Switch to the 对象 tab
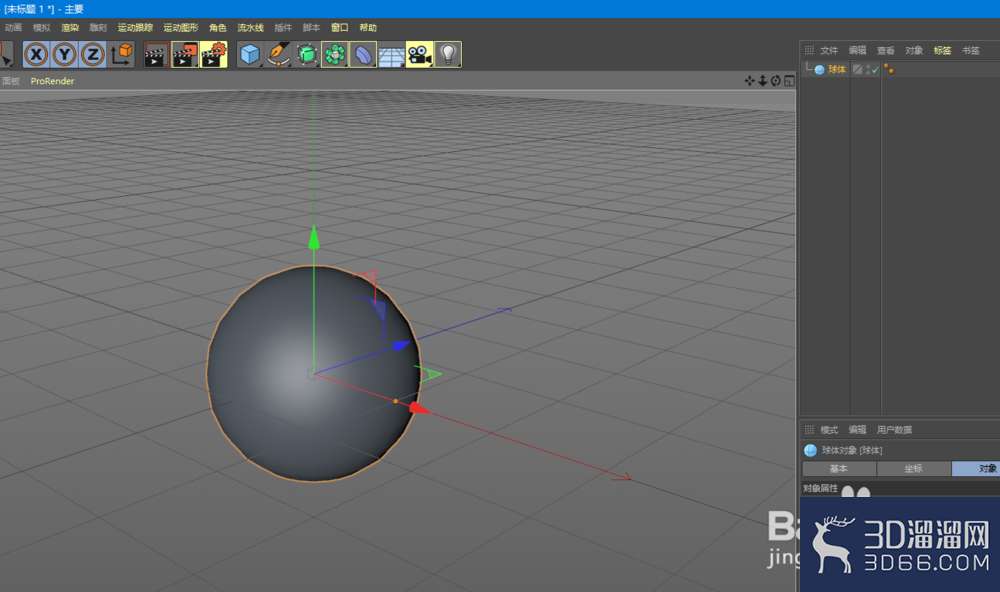The height and width of the screenshot is (592, 1000). (976, 469)
